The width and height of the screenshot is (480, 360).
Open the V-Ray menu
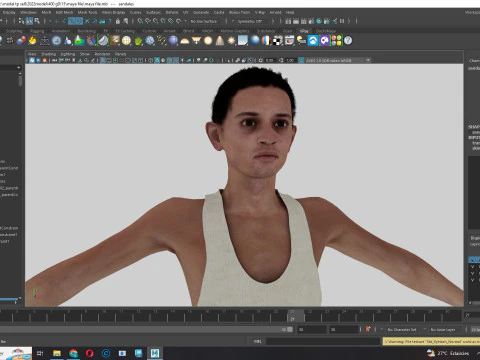tap(260, 12)
